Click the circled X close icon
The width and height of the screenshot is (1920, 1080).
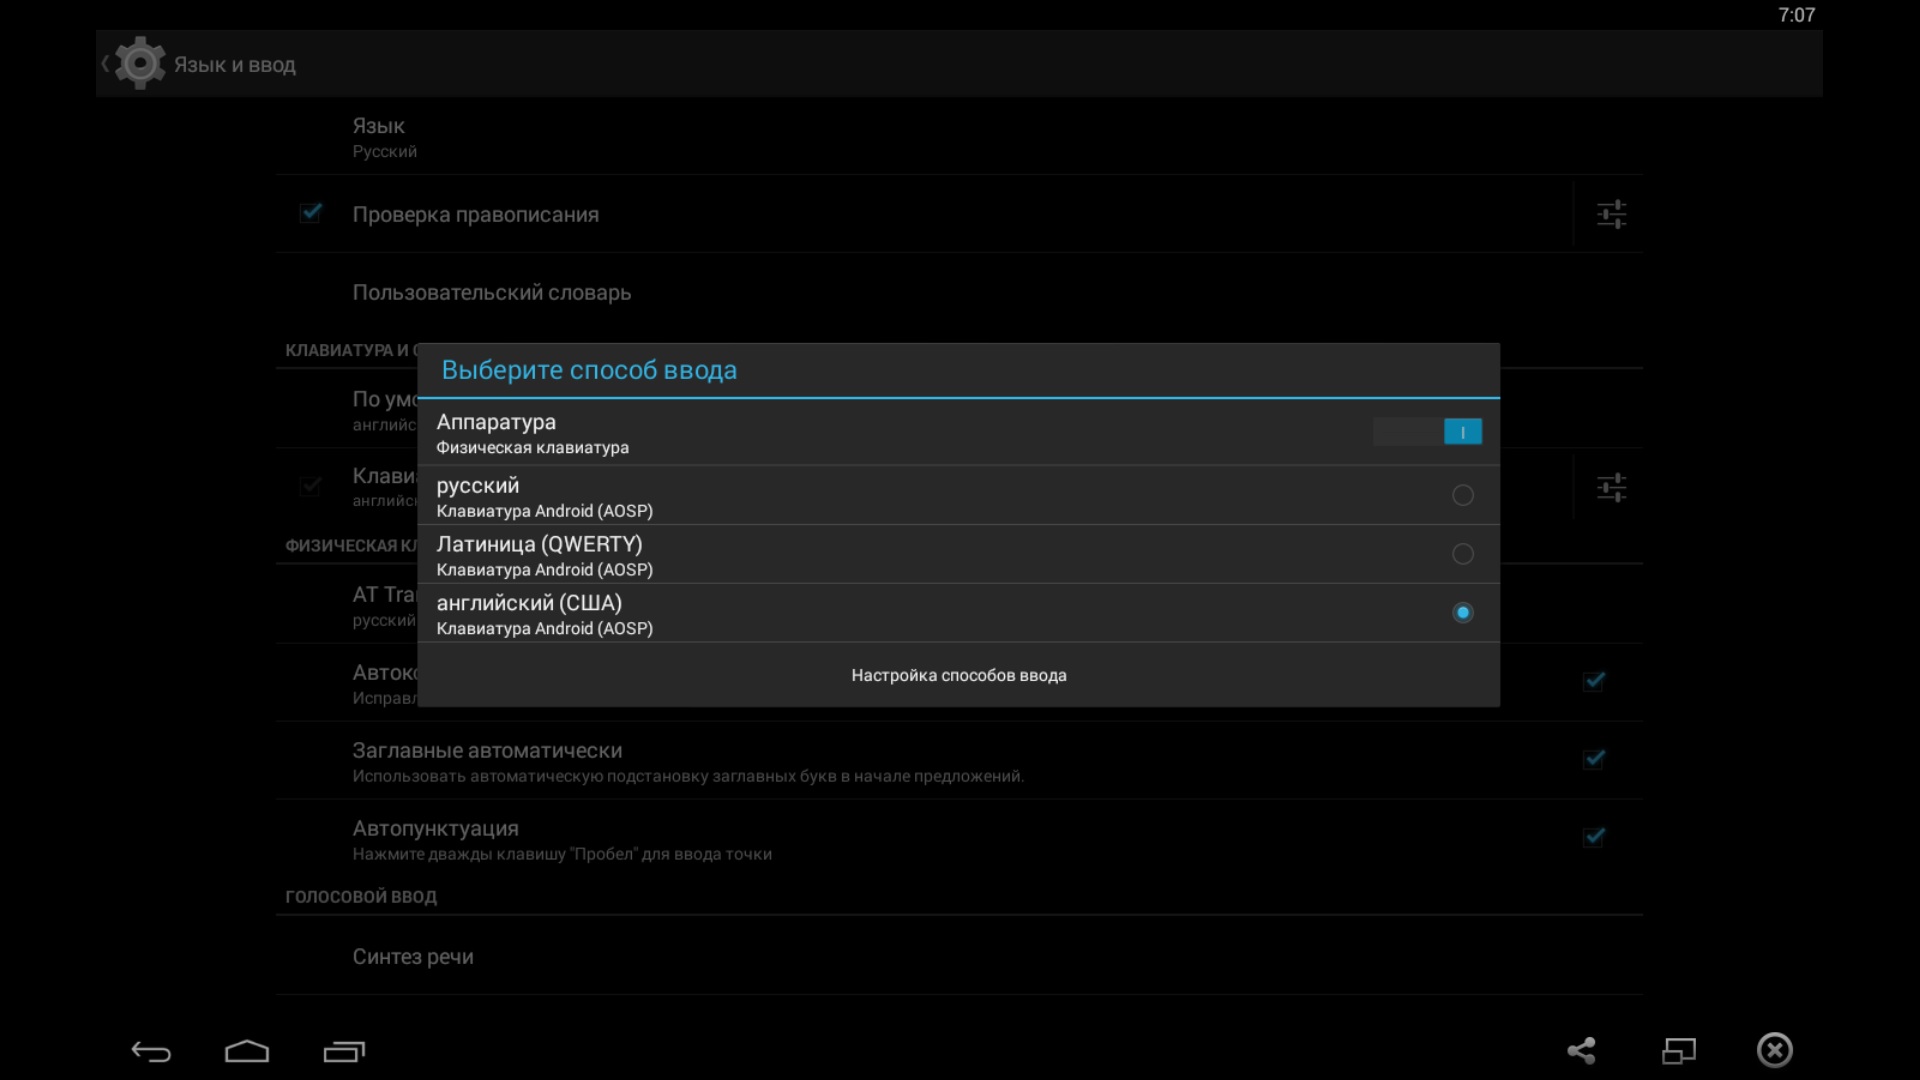click(x=1775, y=1050)
